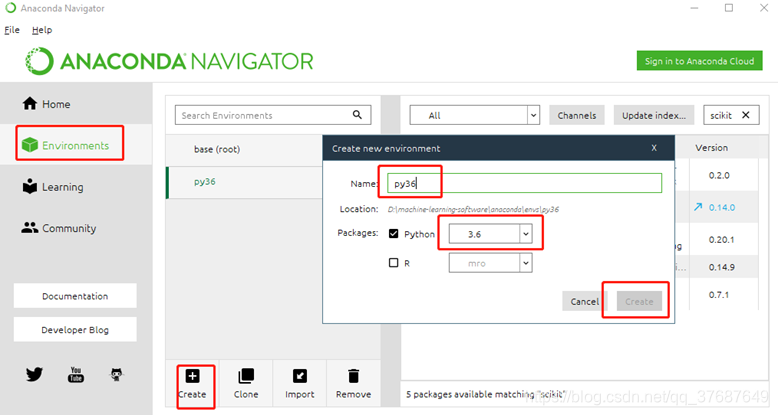
Task: Click the environment location path text
Action: 473,209
